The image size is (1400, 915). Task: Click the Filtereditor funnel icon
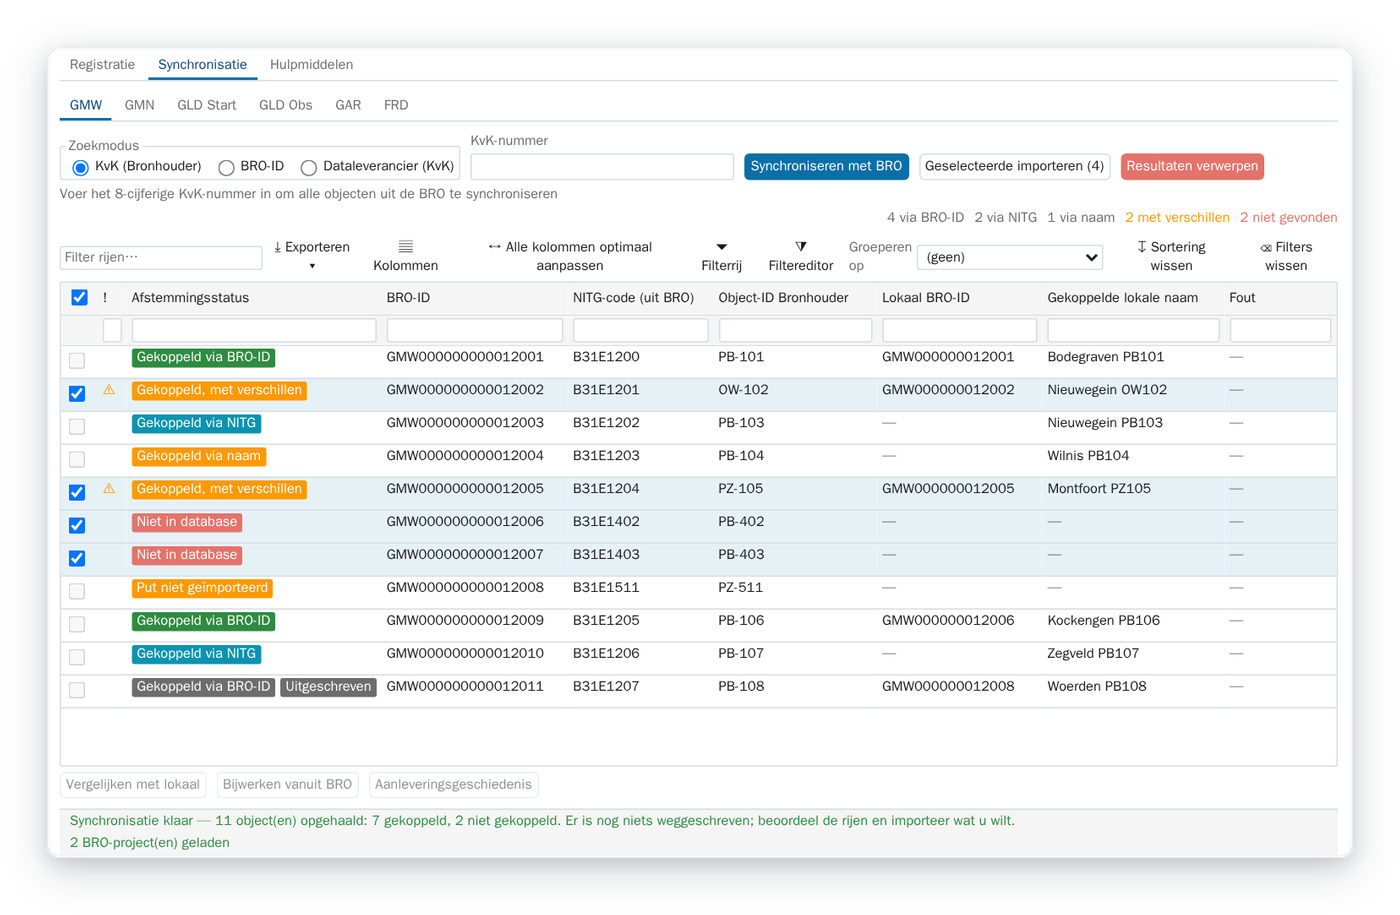point(800,247)
